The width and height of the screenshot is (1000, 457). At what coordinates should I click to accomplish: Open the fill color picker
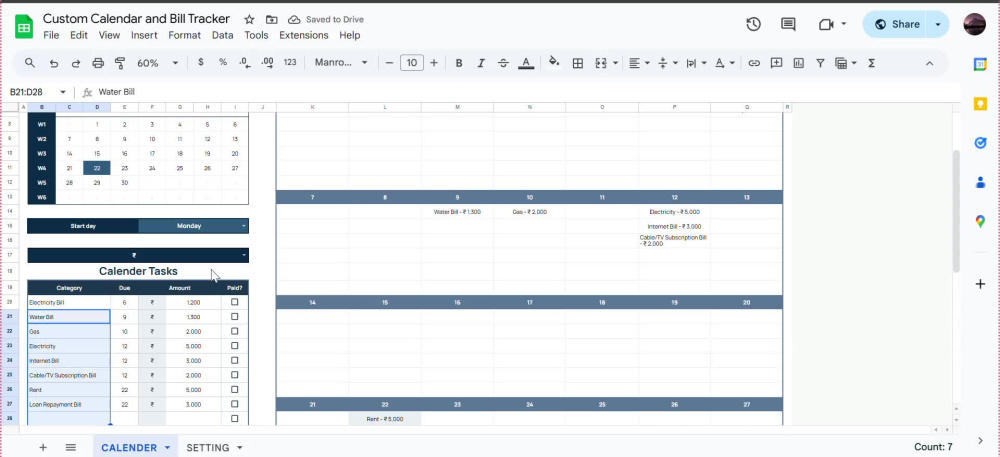[554, 62]
